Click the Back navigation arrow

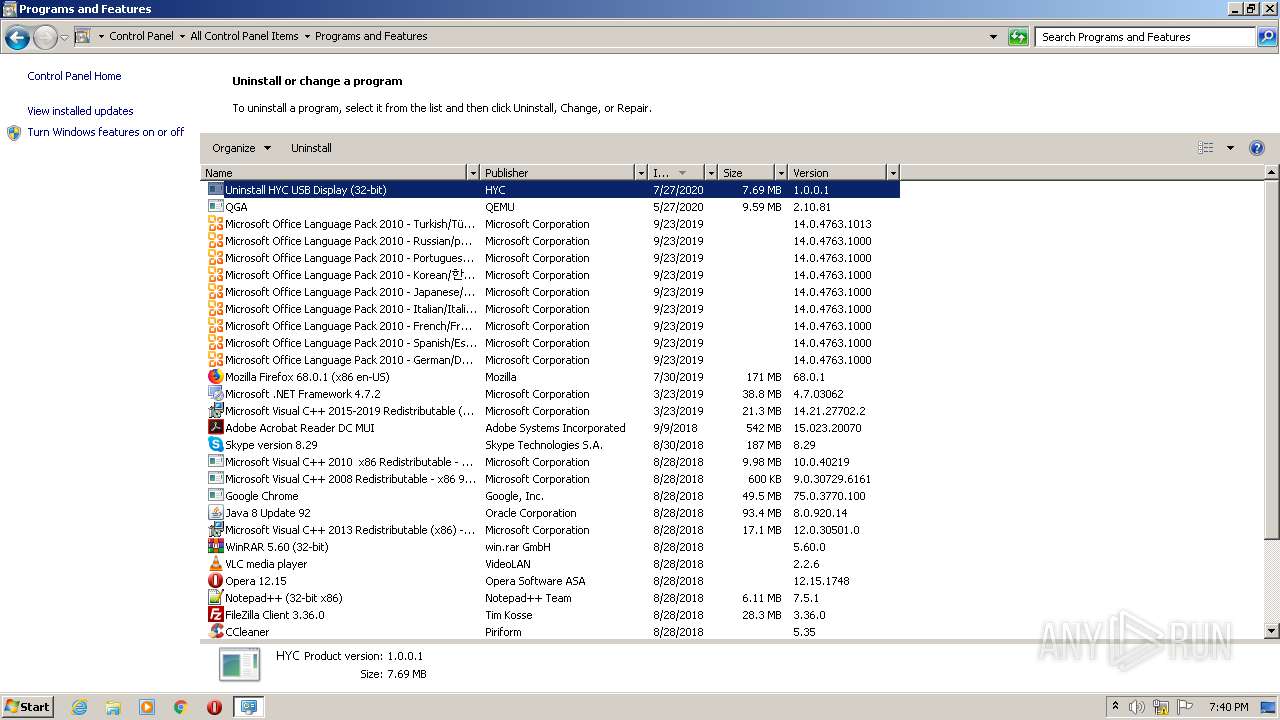point(17,38)
